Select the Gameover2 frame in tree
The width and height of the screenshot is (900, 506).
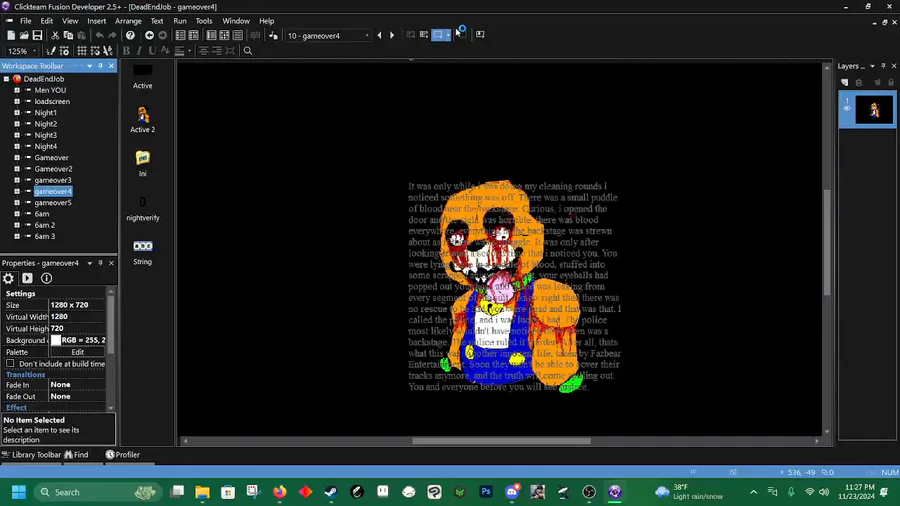(53, 169)
